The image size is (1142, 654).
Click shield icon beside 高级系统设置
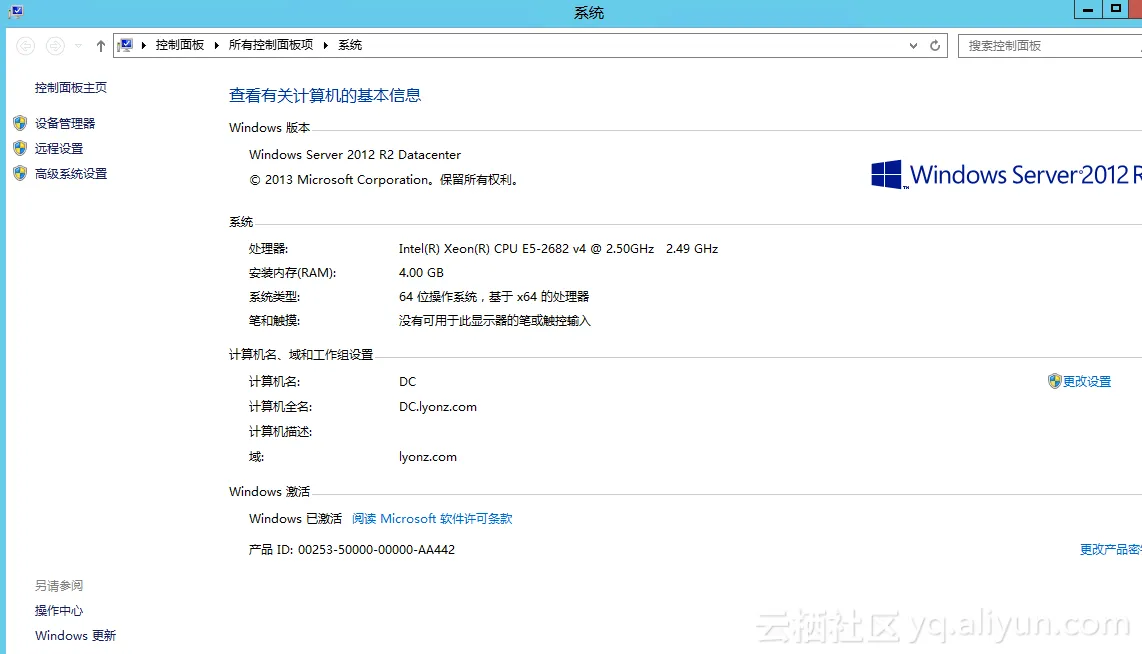click(x=20, y=173)
